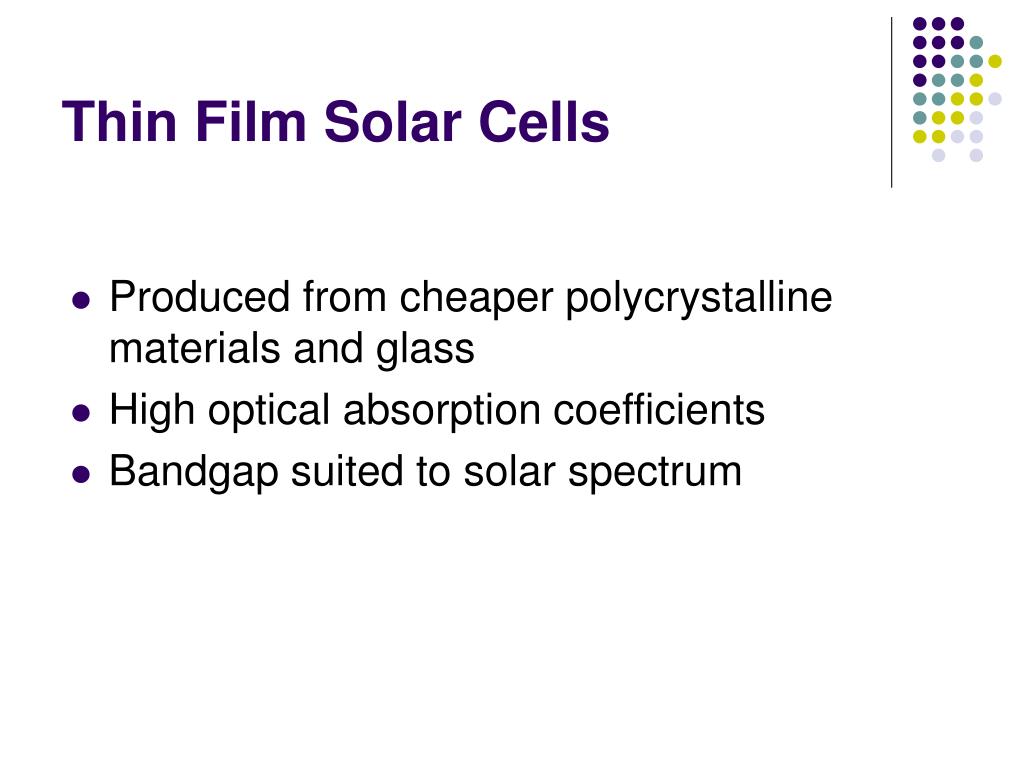This screenshot has height=768, width=1024.
Task: Click the bullet beside High optical absorption
Action: tap(81, 413)
